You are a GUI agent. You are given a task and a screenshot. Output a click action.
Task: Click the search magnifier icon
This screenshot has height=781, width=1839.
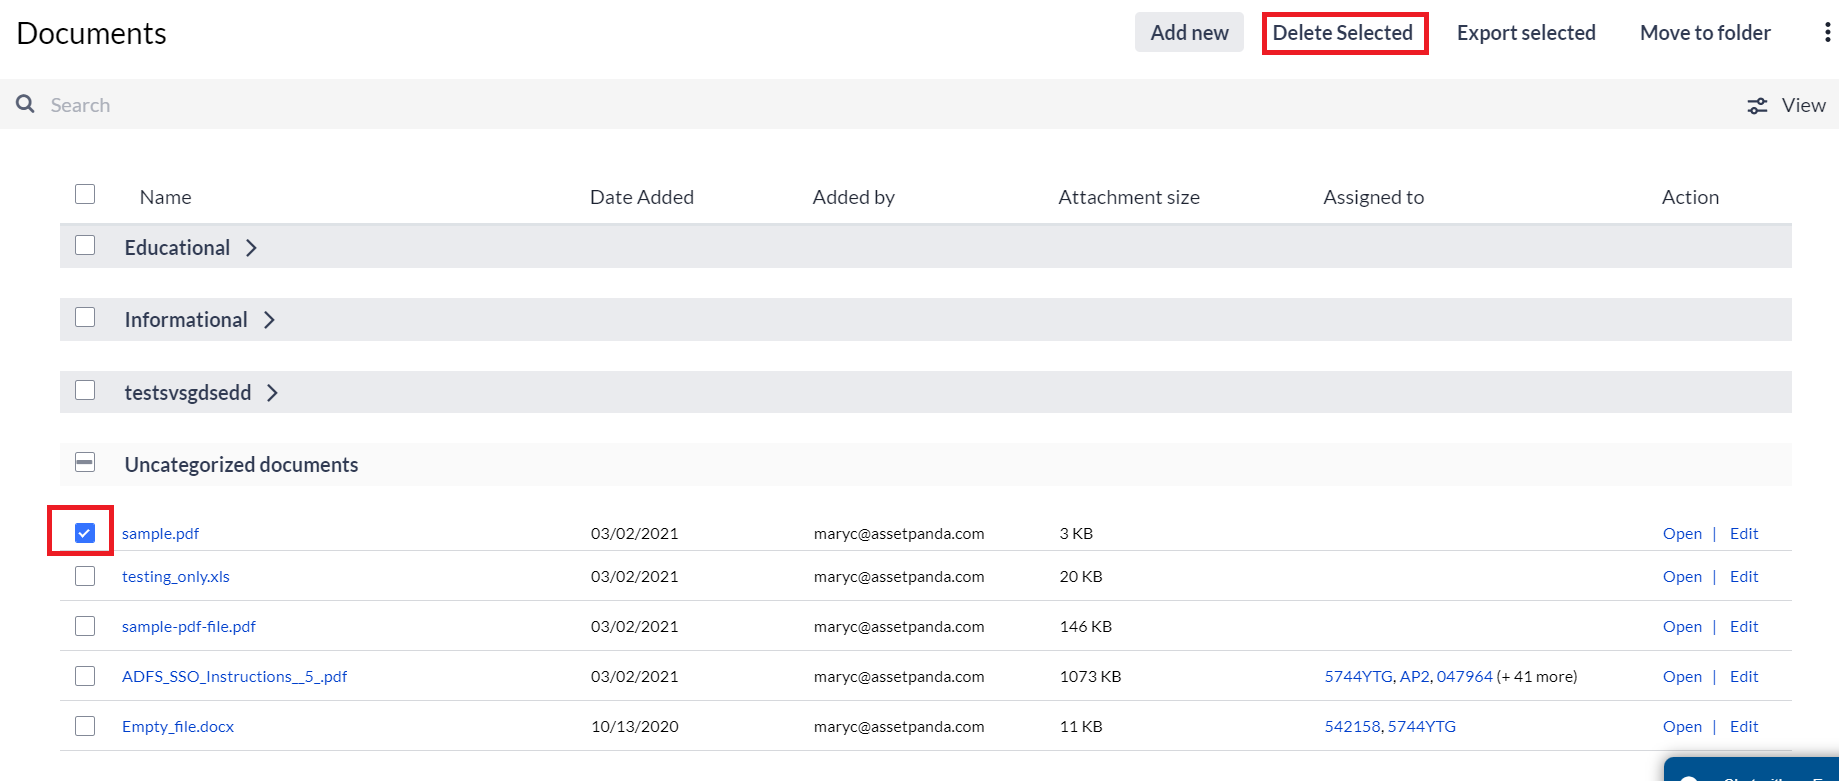coord(26,104)
